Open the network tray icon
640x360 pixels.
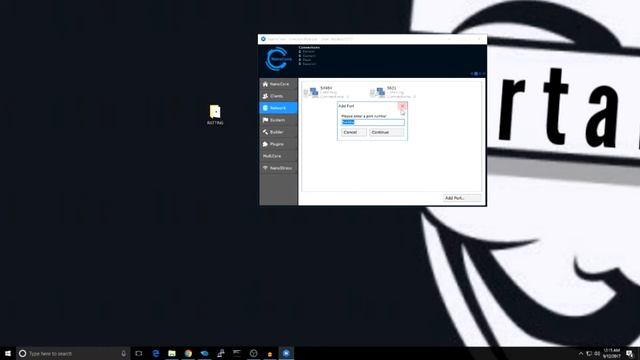pos(589,353)
